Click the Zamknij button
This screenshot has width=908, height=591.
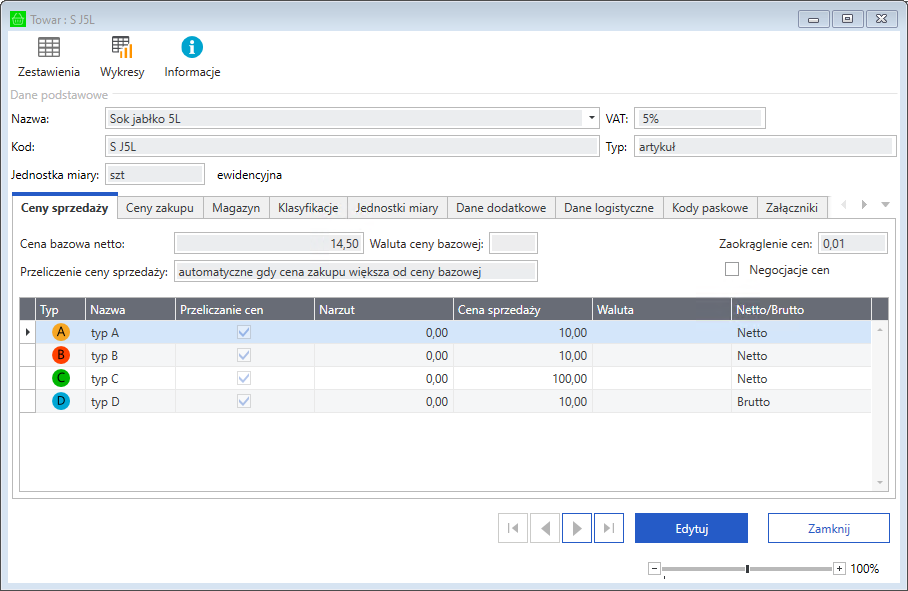[828, 528]
